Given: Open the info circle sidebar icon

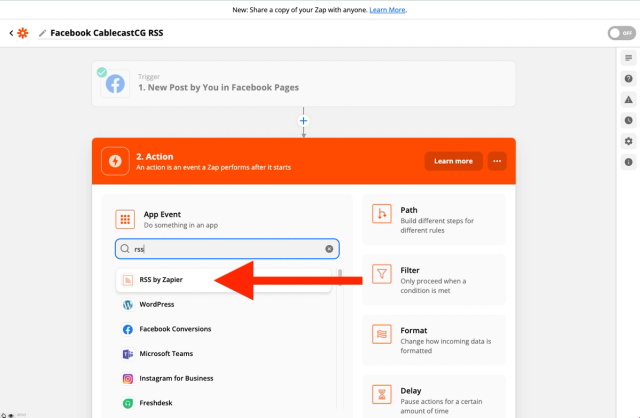Looking at the screenshot, I should (629, 162).
